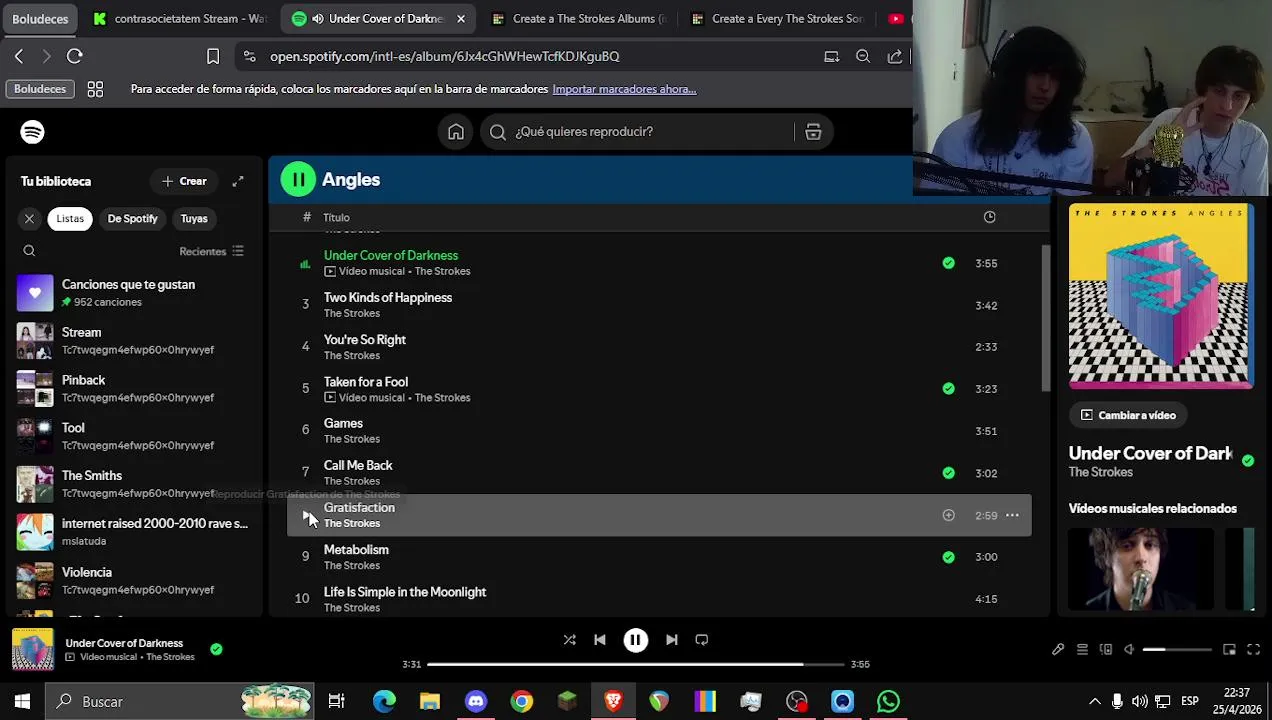1272x720 pixels.
Task: Skip to next track
Action: (x=672, y=640)
